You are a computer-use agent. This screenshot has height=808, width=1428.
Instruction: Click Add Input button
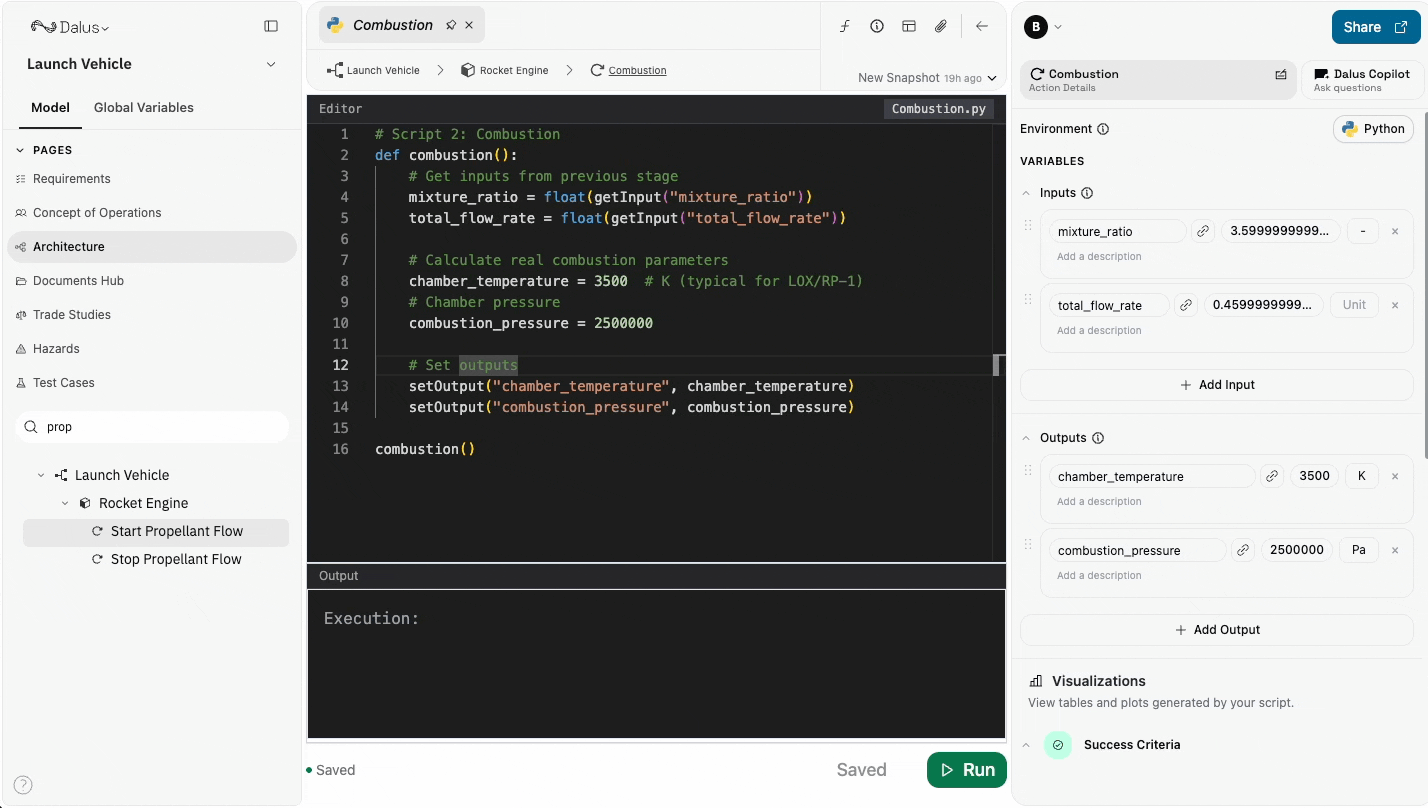coord(1217,385)
